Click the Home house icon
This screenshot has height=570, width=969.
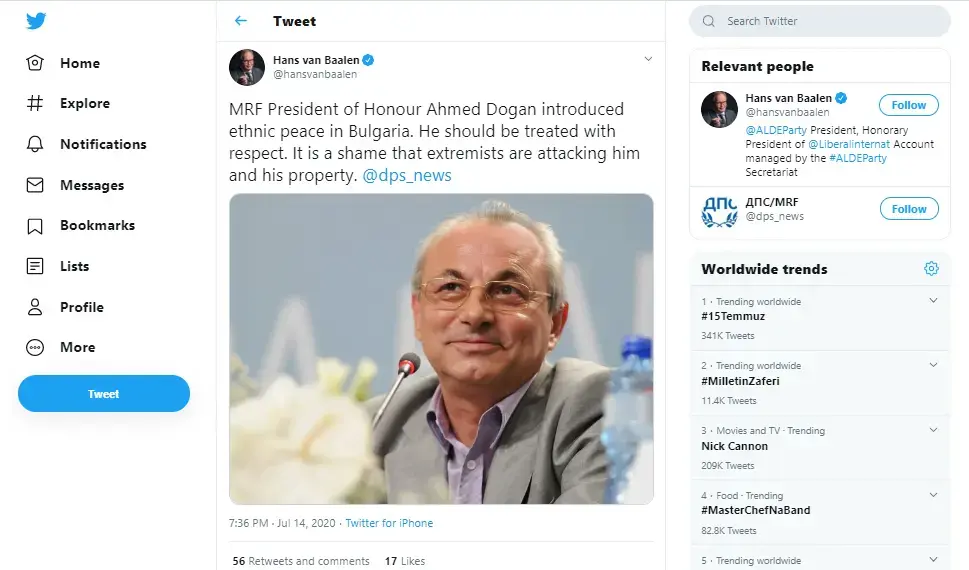pyautogui.click(x=36, y=63)
